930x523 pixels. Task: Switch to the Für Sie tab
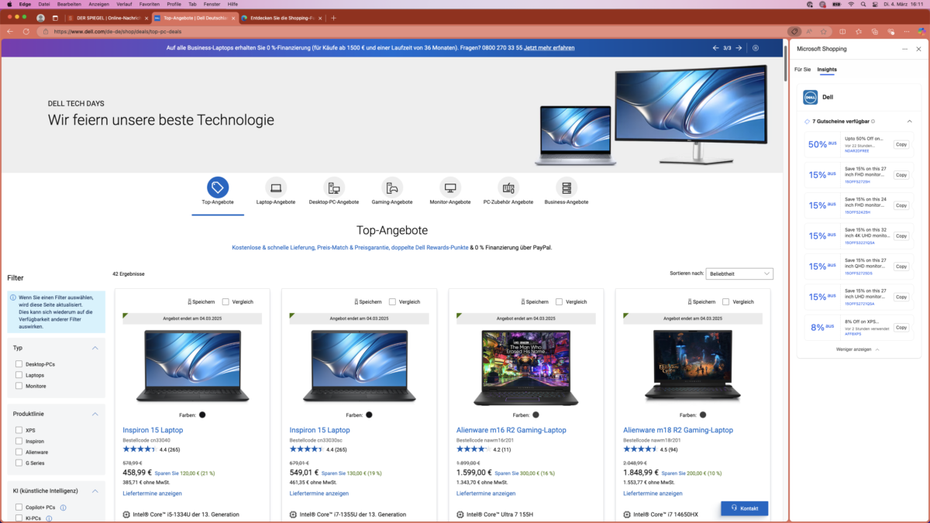pos(802,69)
